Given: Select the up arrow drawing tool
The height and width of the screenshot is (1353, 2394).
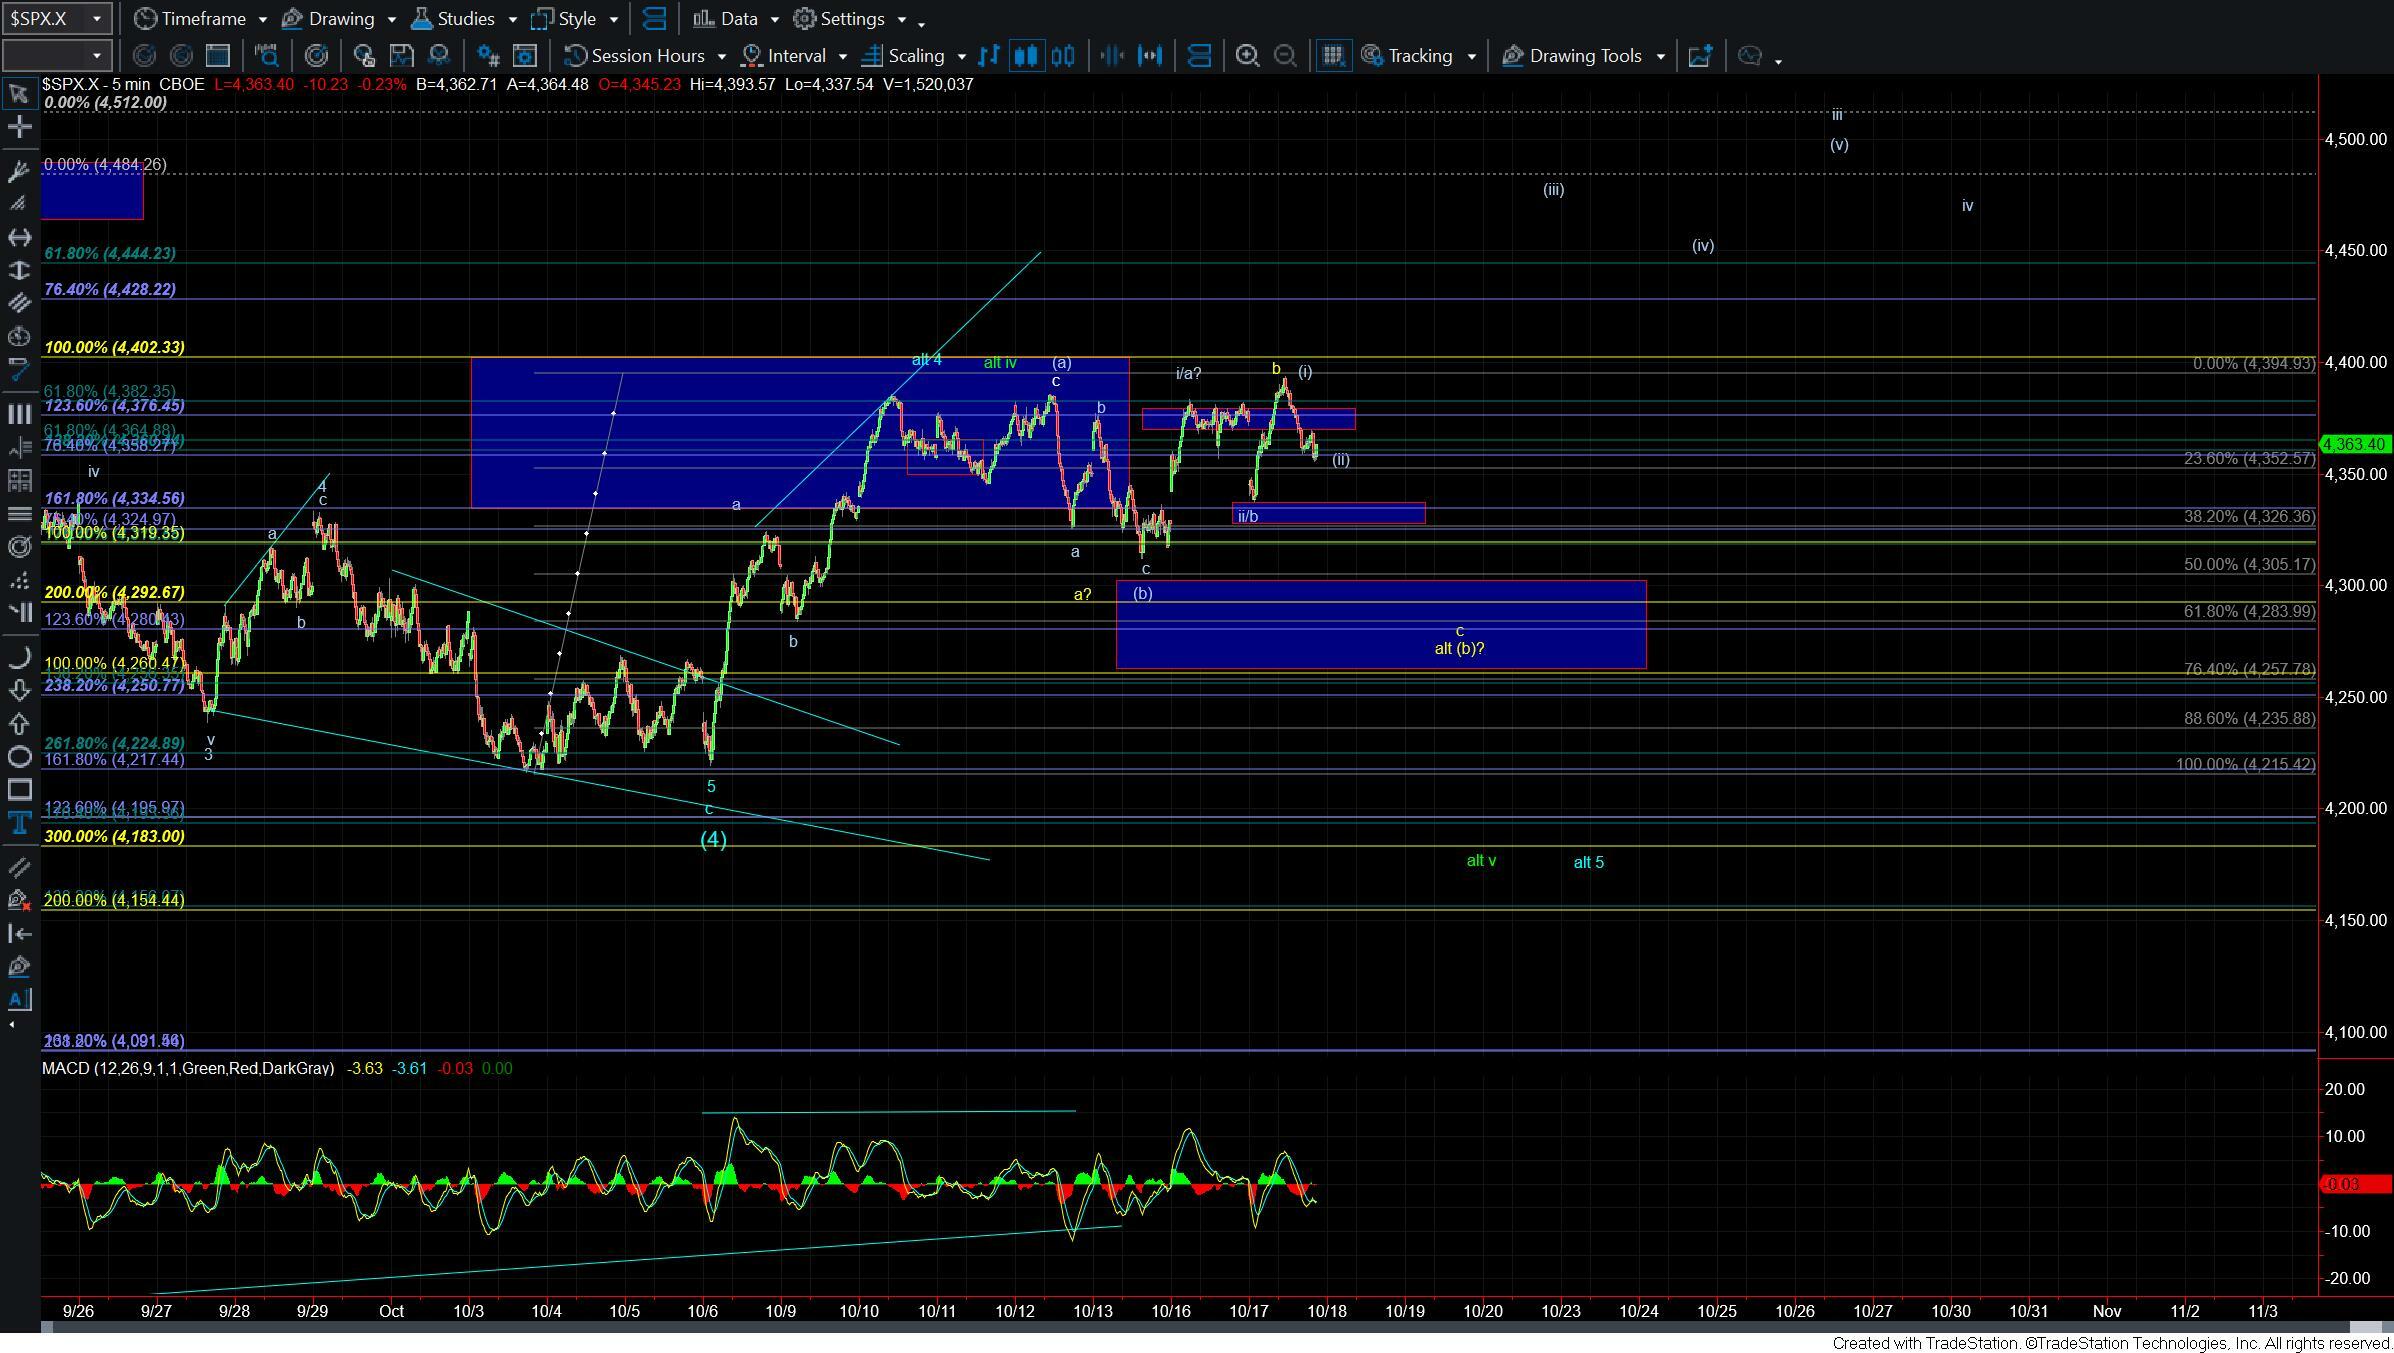Looking at the screenshot, I should (x=18, y=723).
